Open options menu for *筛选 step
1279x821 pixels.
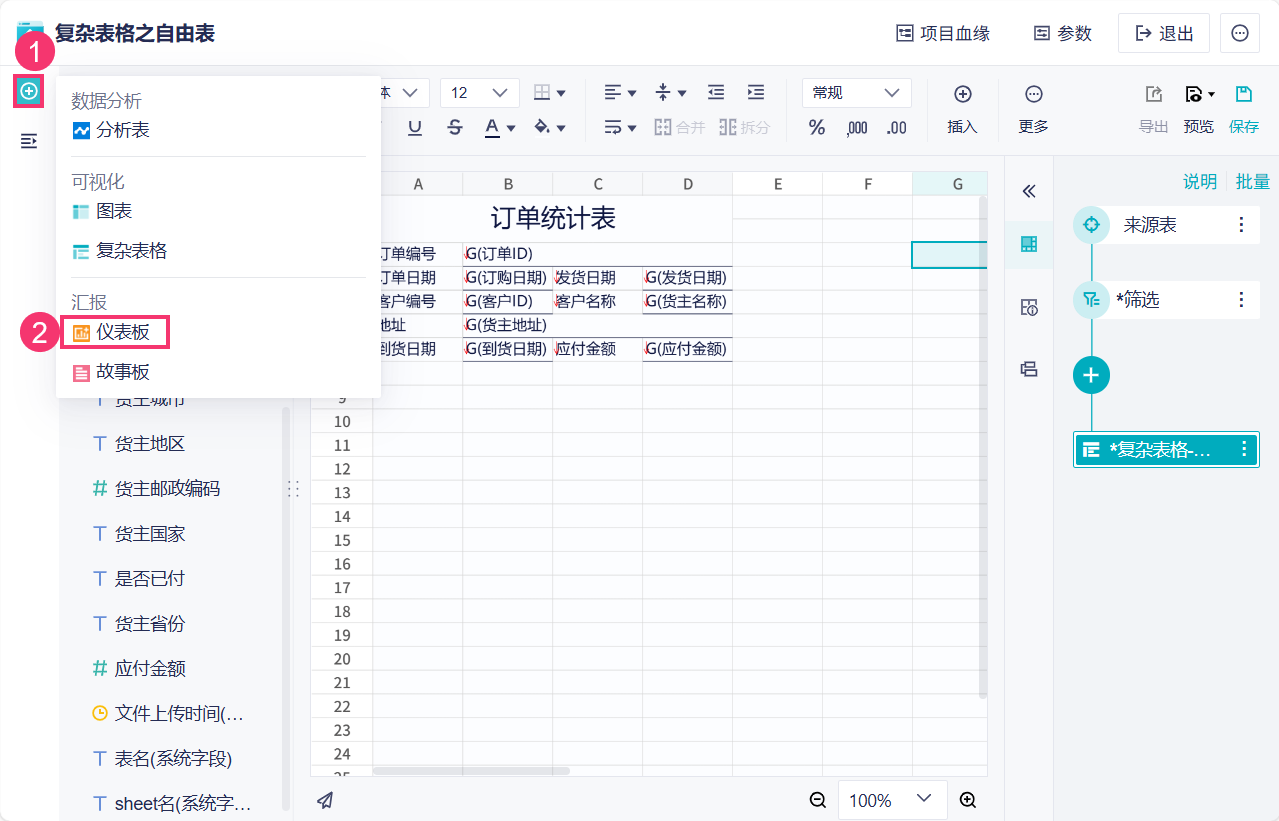click(1241, 299)
